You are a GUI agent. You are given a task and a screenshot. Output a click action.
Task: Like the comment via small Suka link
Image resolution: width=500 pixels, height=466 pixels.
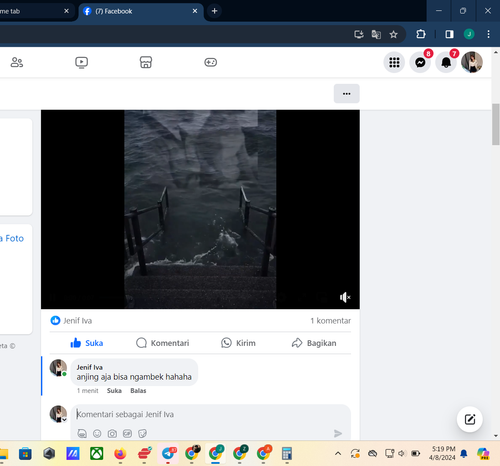tap(114, 391)
